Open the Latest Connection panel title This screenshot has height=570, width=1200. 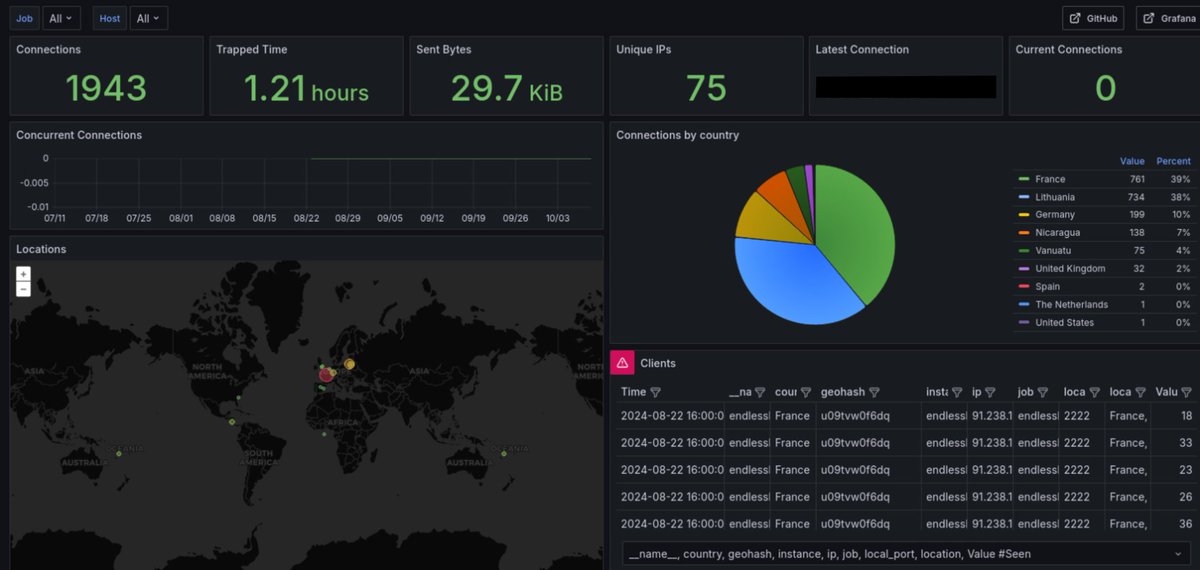[862, 49]
